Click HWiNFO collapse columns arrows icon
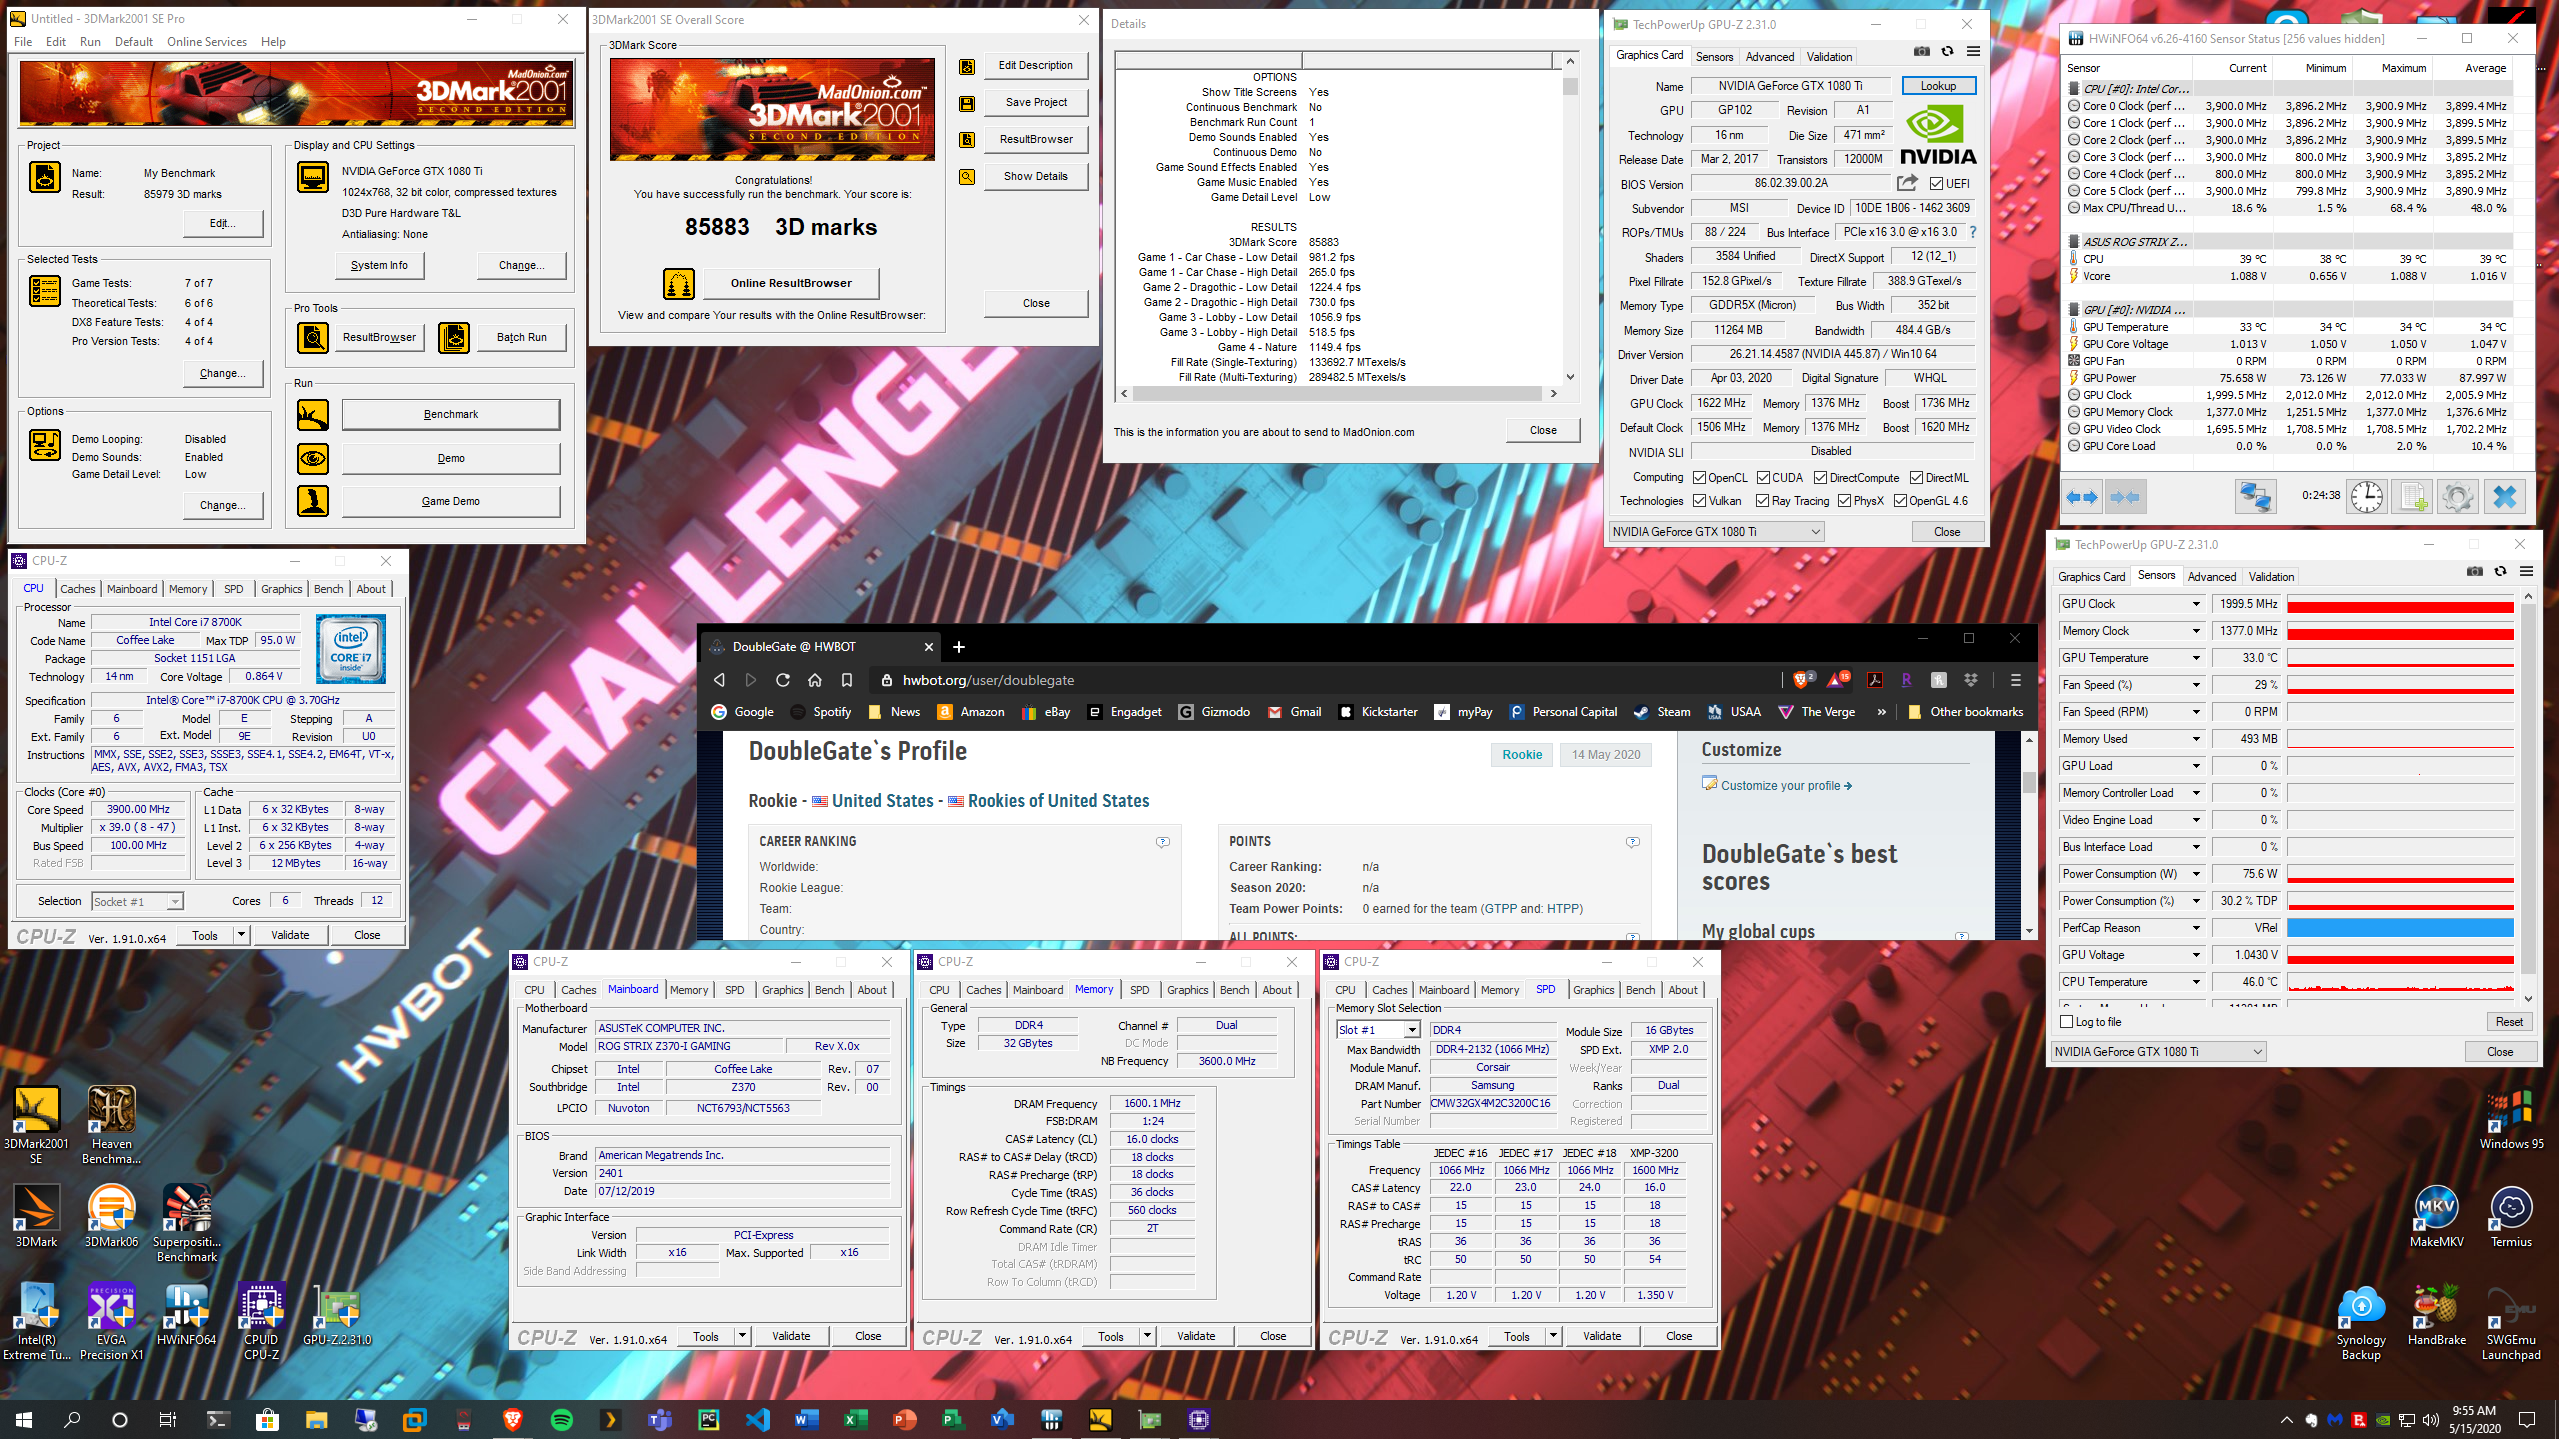 tap(2125, 497)
